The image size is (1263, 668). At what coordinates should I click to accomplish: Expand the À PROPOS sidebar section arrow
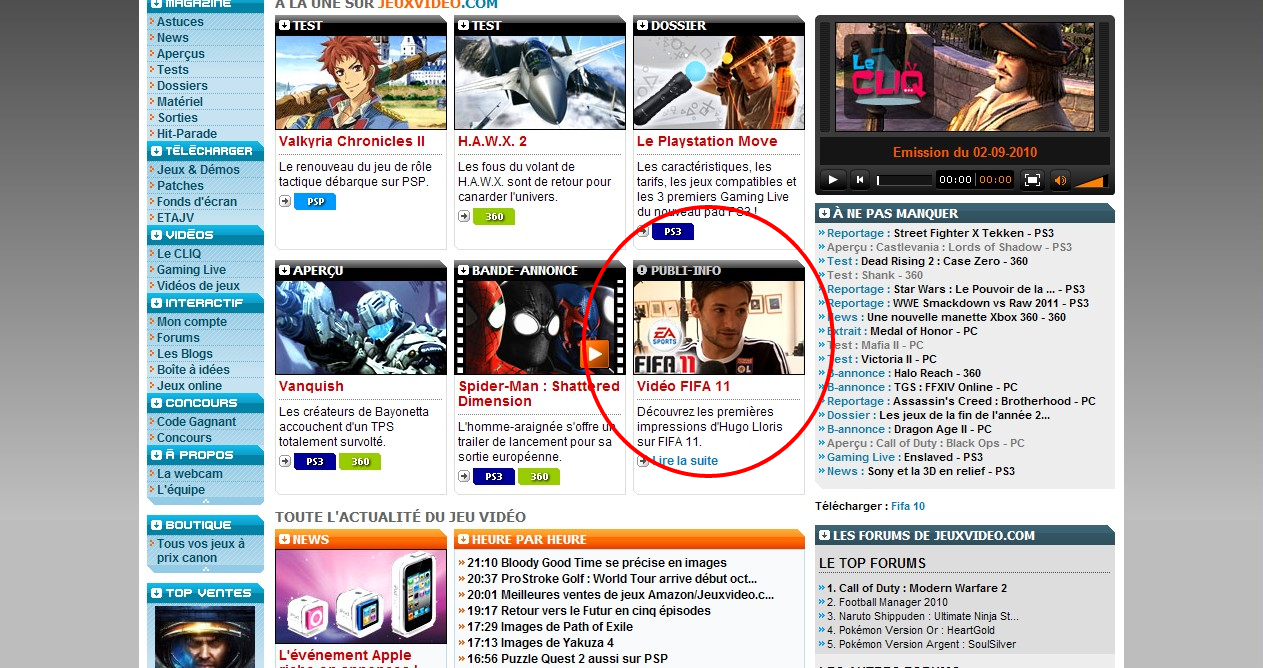click(156, 455)
